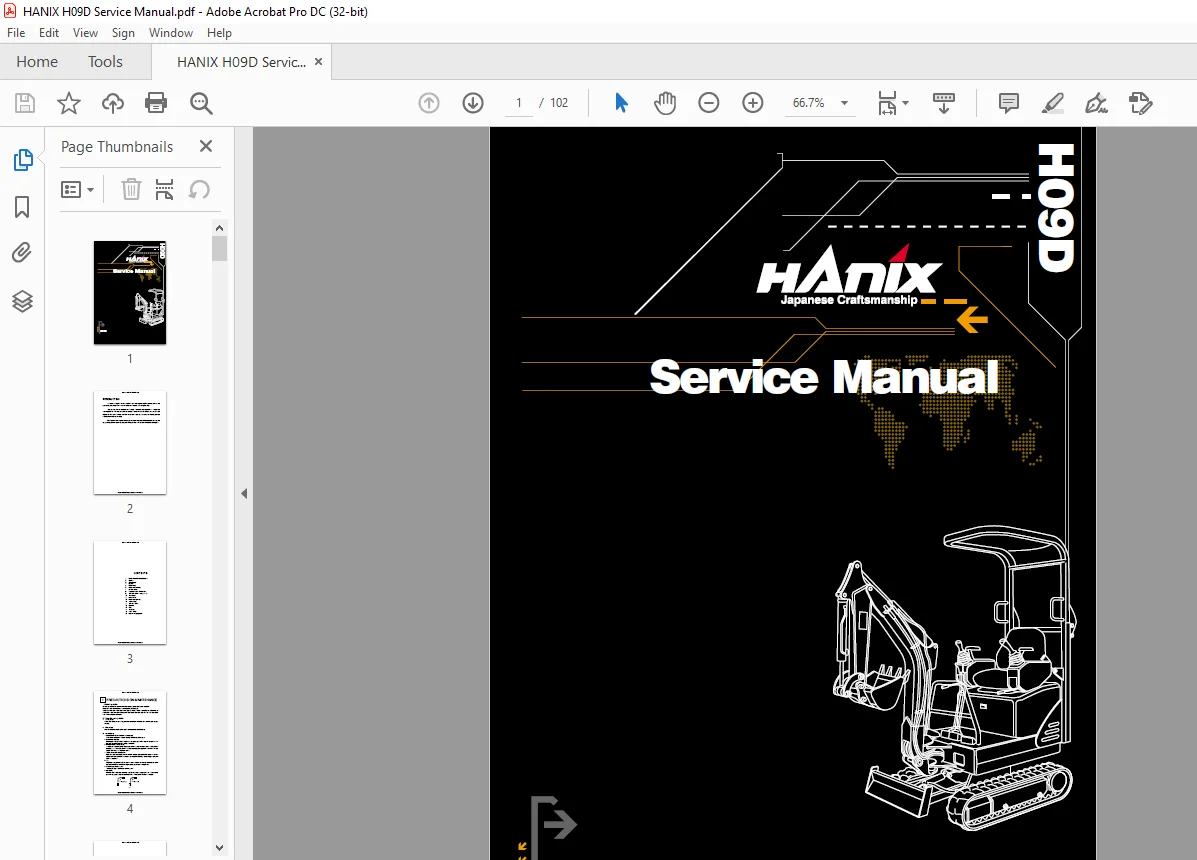This screenshot has height=860, width=1197.
Task: Switch to the Home tab
Action: [37, 62]
